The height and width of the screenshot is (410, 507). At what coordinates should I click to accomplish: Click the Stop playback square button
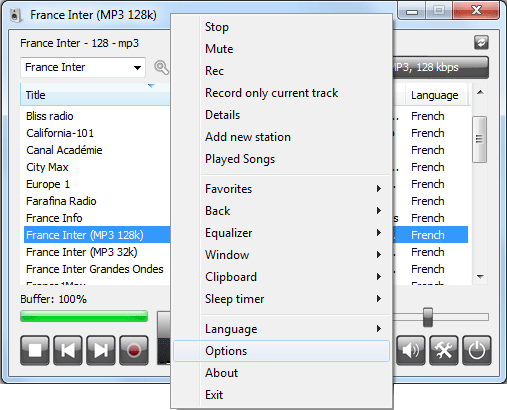pos(35,350)
